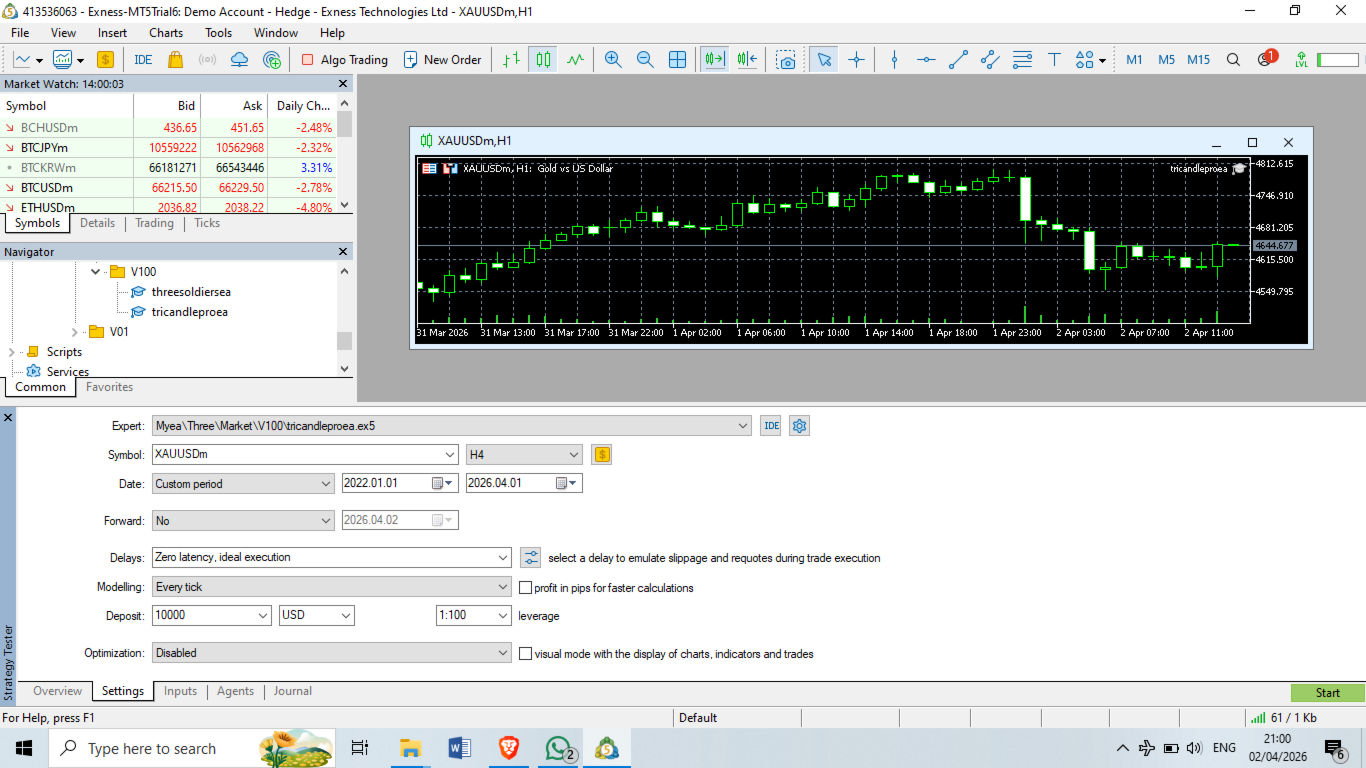Image resolution: width=1366 pixels, height=768 pixels.
Task: Open the H4 timeframe dropdown
Action: click(524, 455)
